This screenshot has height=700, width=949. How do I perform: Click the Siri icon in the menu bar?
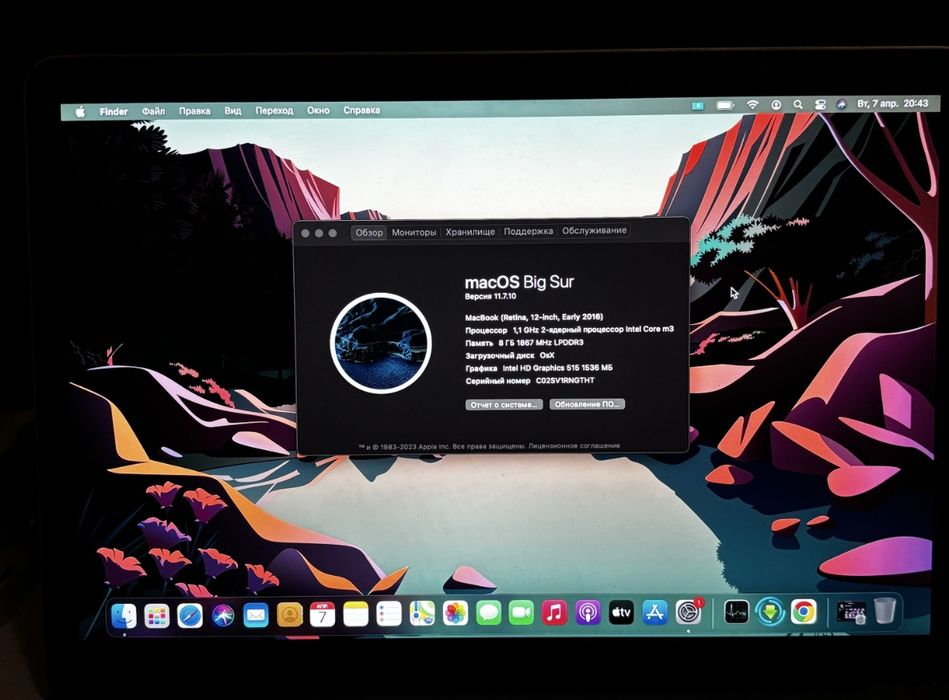841,104
